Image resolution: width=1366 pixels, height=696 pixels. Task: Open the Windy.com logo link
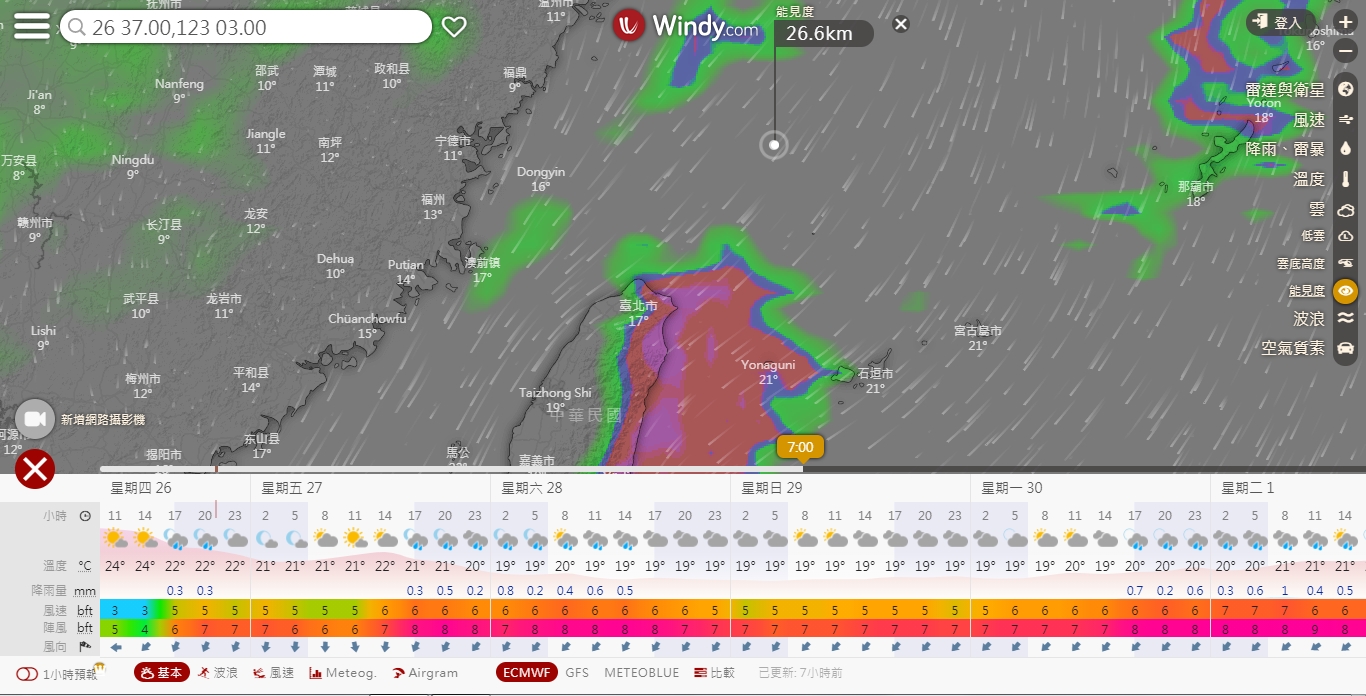686,26
